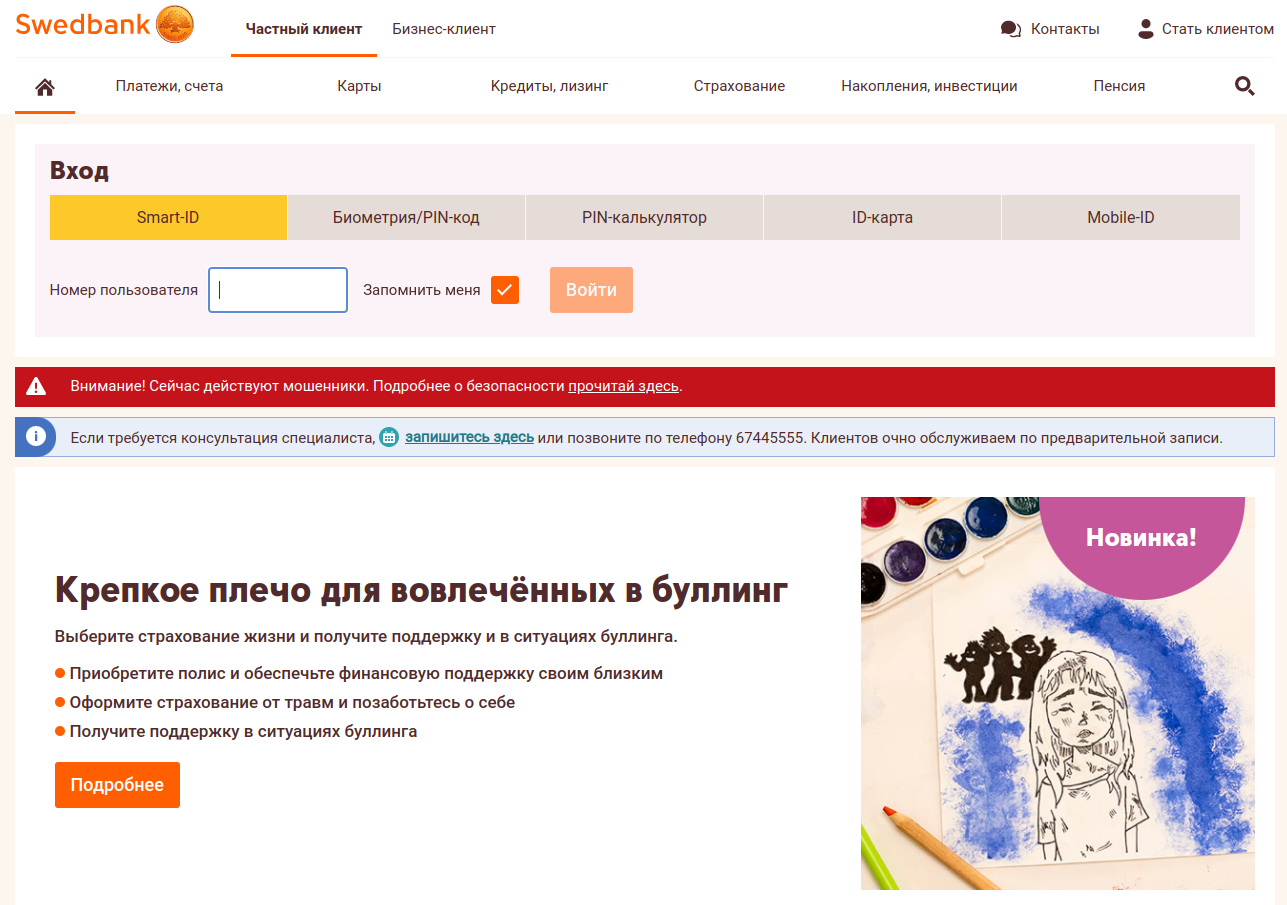The image size is (1287, 905).
Task: Click the Оформите страхование от травм bullet text
Action: 292,702
